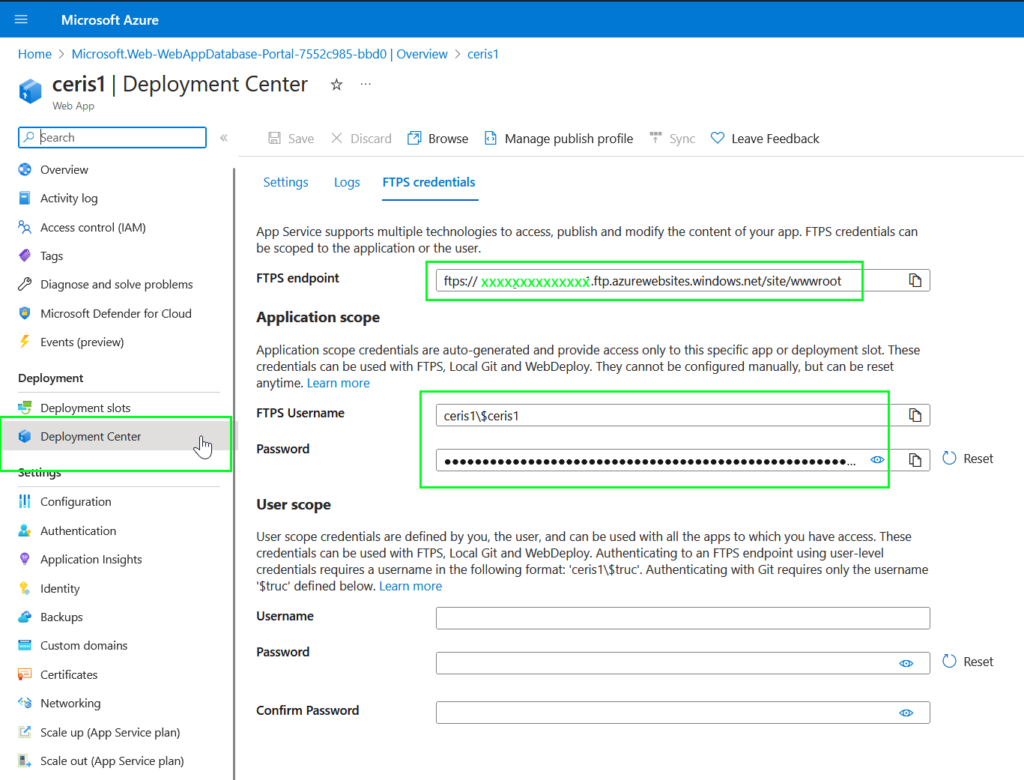Click the FTPS Username field
This screenshot has width=1024, height=780.
click(667, 415)
